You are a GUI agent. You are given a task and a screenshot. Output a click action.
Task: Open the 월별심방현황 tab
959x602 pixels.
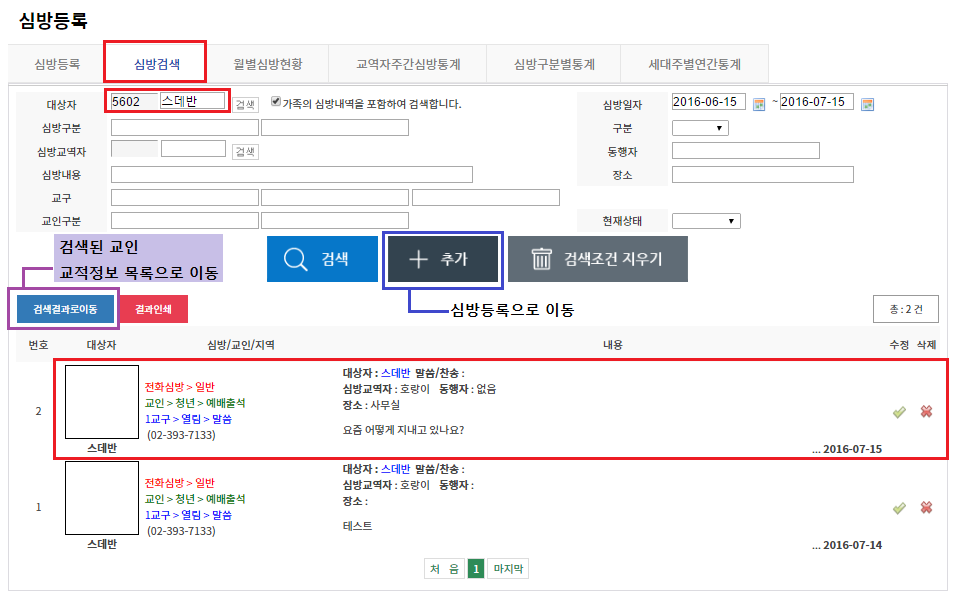pos(268,64)
